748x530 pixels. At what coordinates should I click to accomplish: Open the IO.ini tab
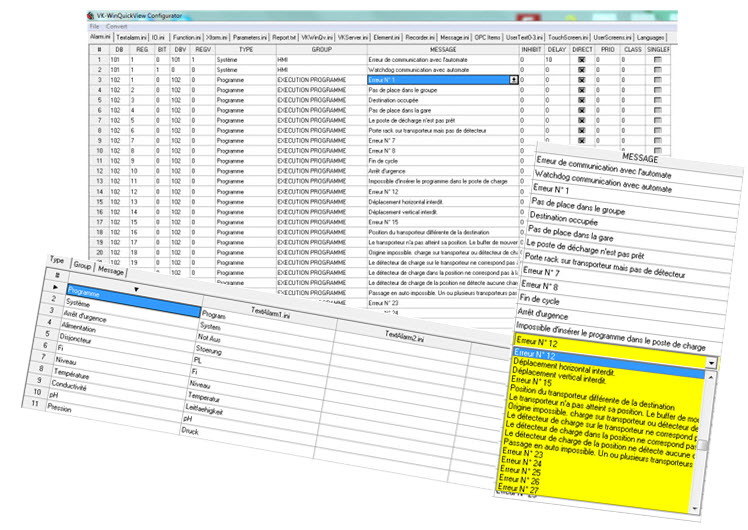158,37
